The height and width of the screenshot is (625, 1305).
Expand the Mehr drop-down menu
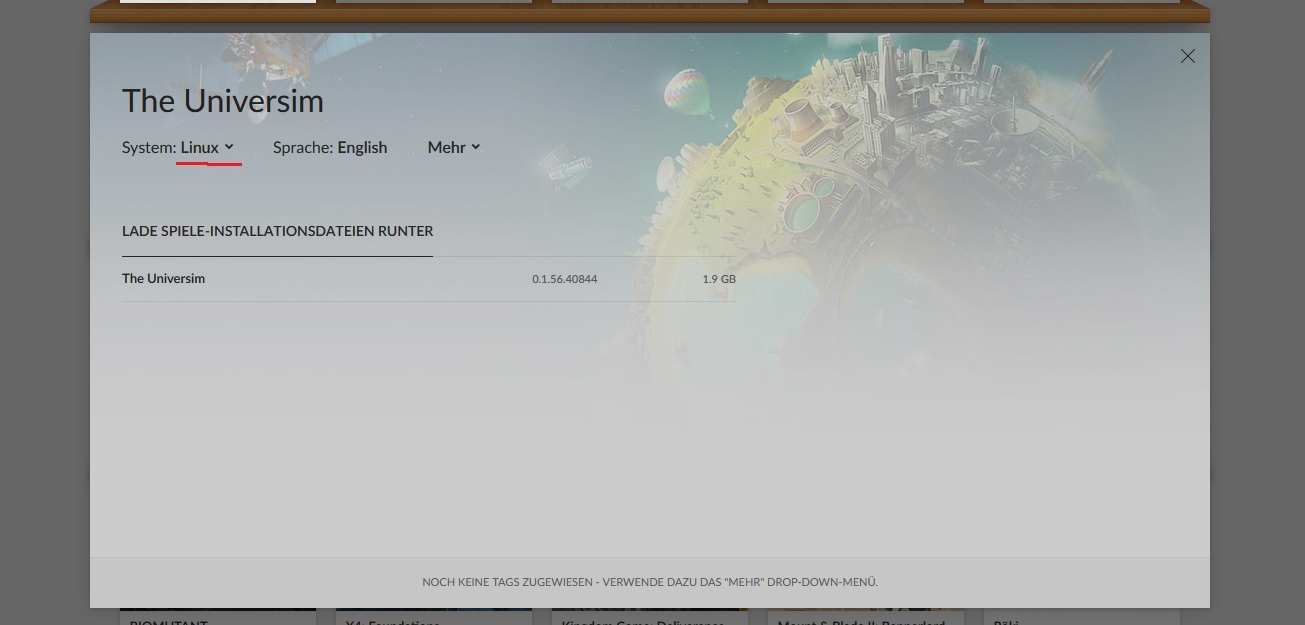(x=454, y=147)
